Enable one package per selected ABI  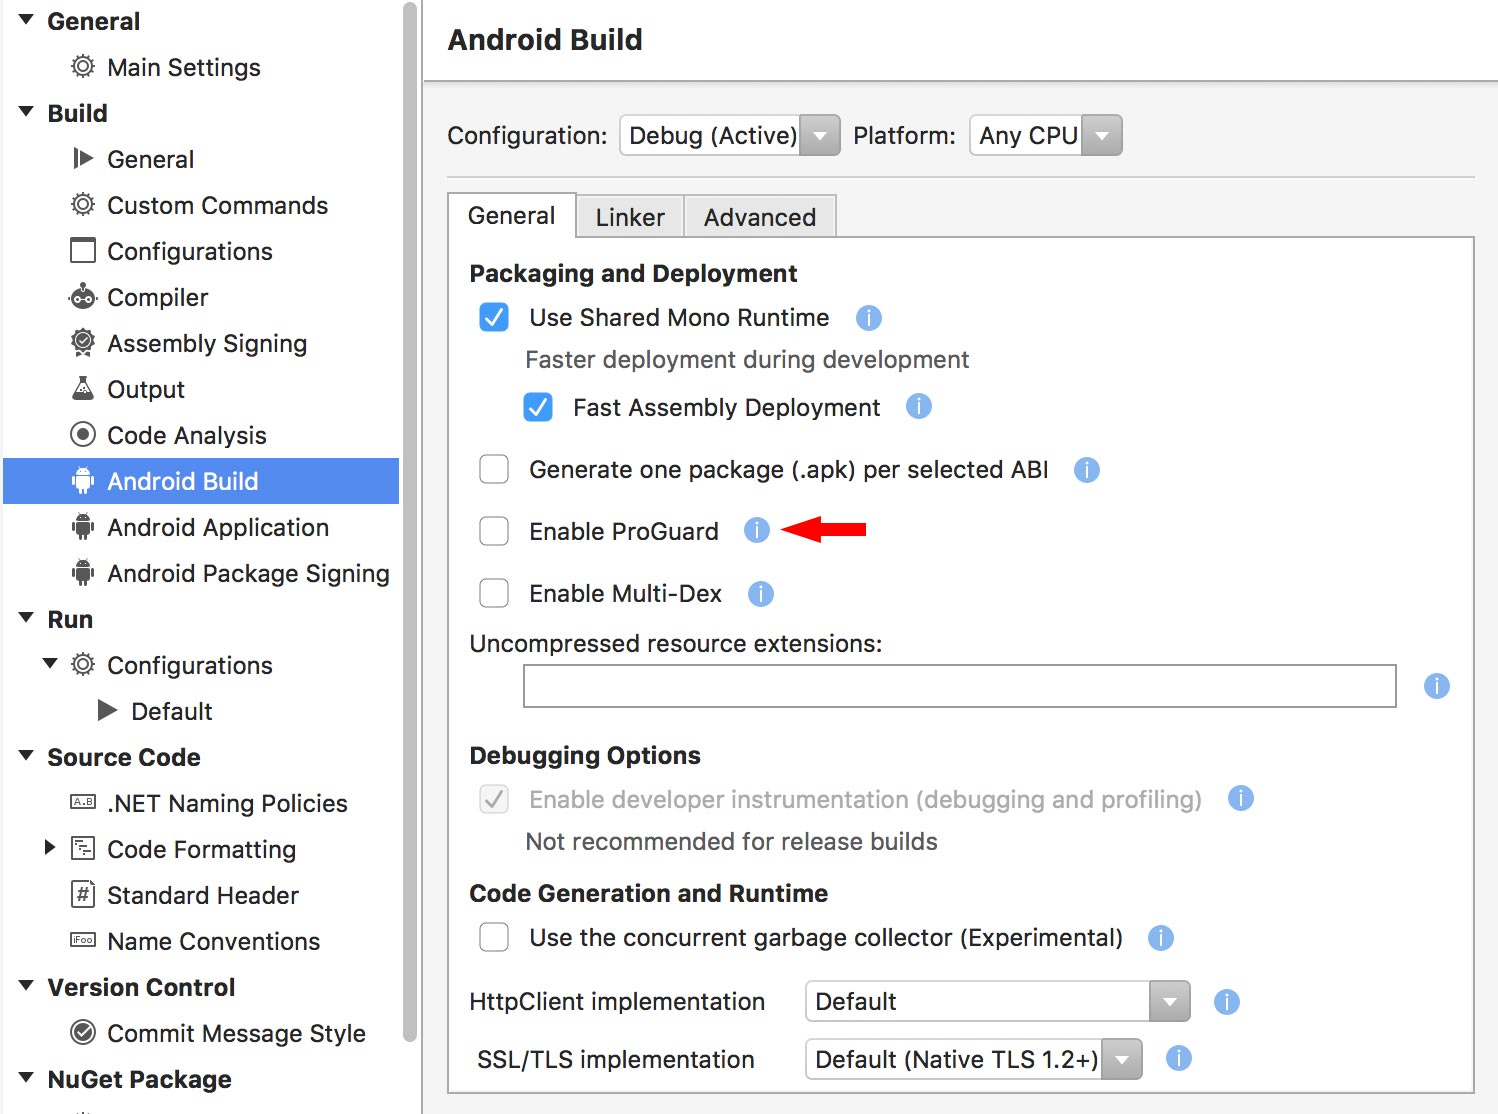tap(494, 469)
